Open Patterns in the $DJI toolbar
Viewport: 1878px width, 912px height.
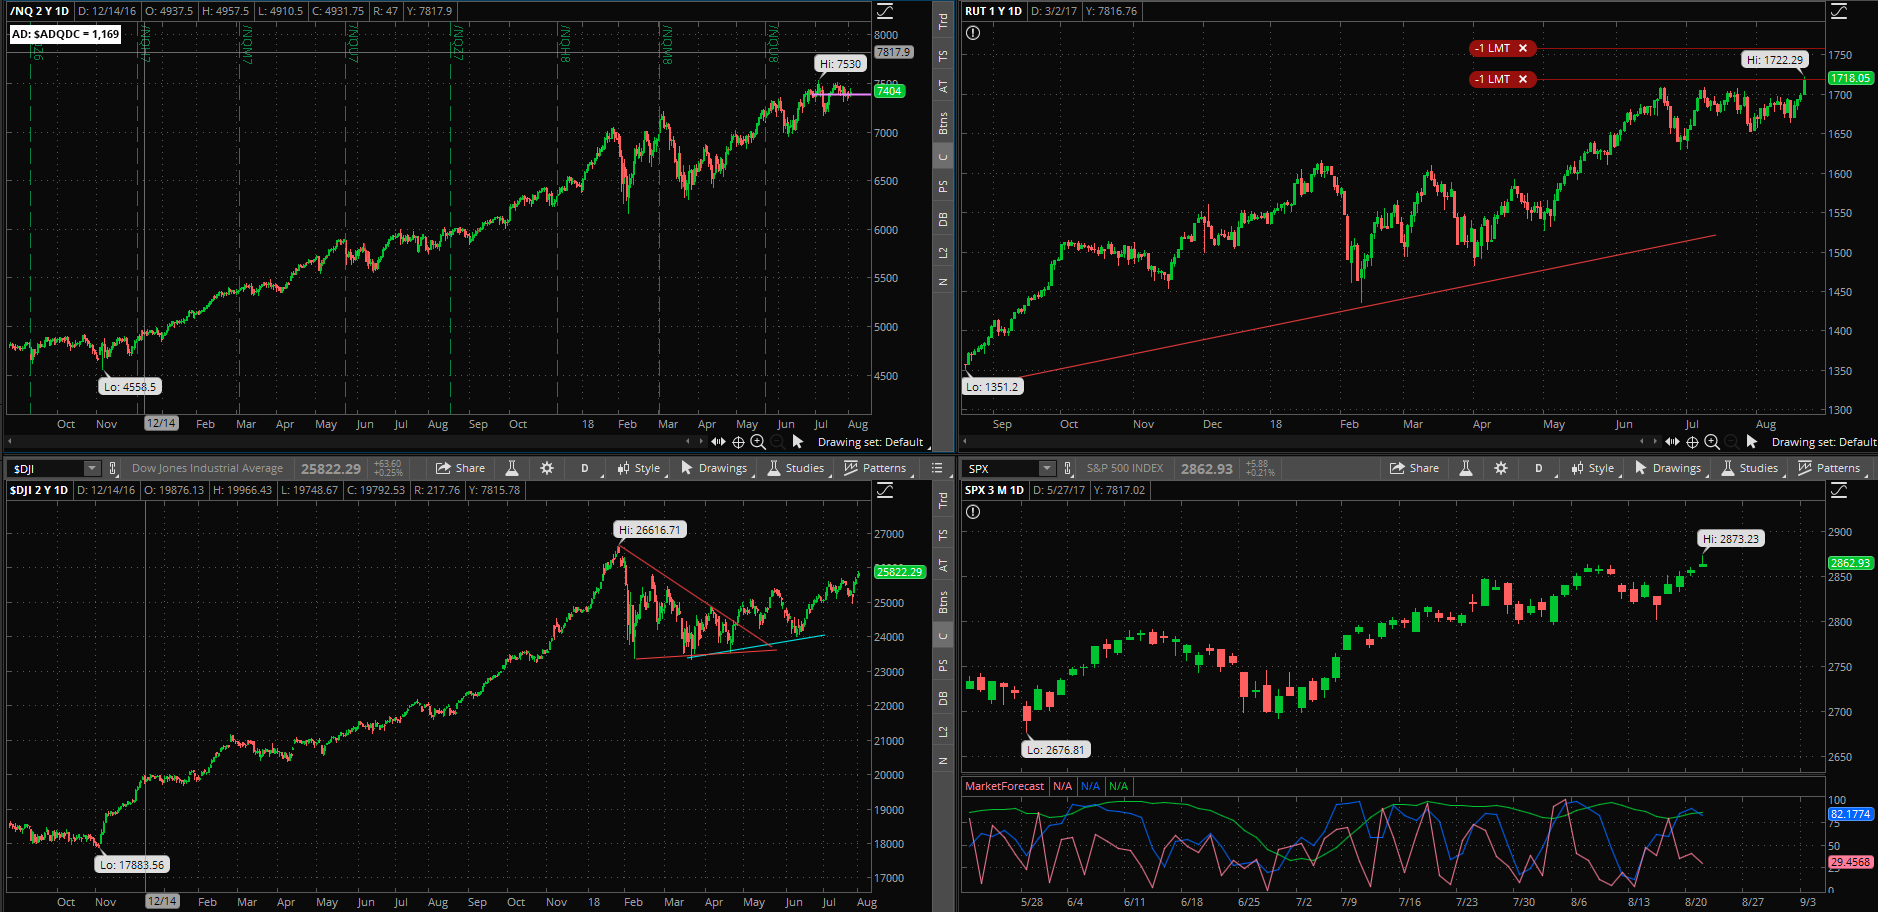coord(875,468)
